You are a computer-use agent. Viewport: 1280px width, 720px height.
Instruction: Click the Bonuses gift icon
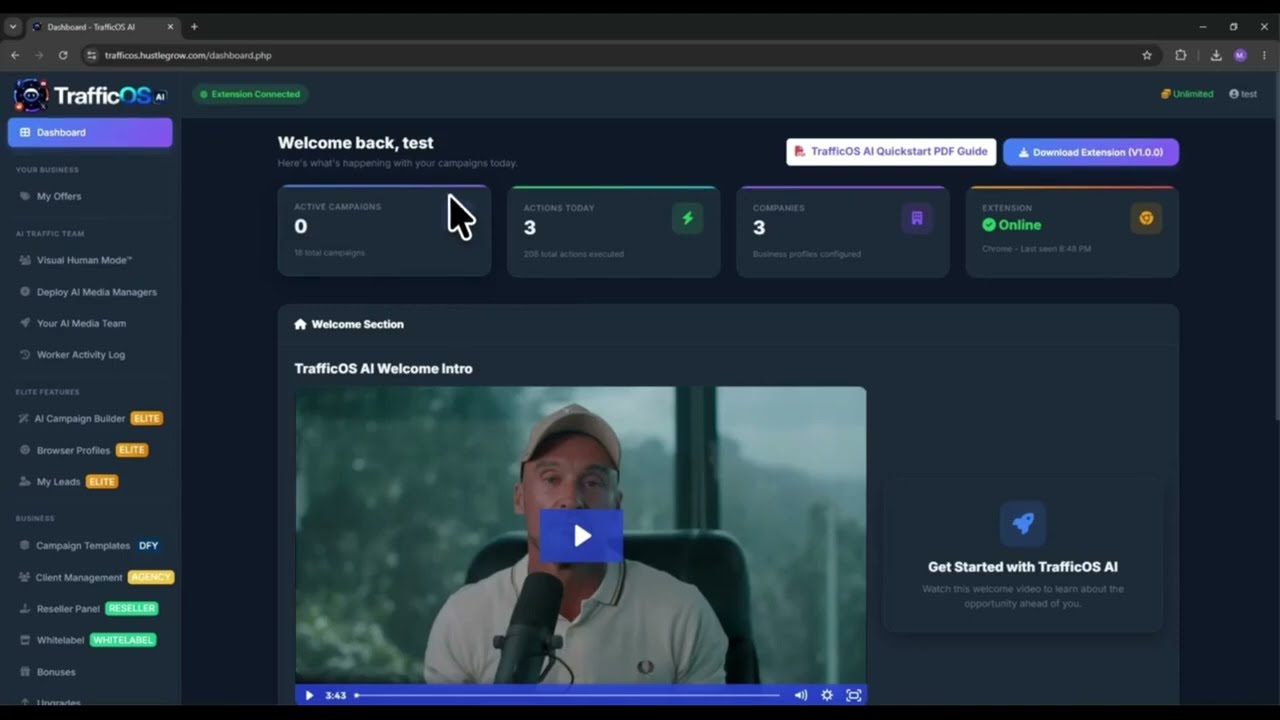(25, 672)
